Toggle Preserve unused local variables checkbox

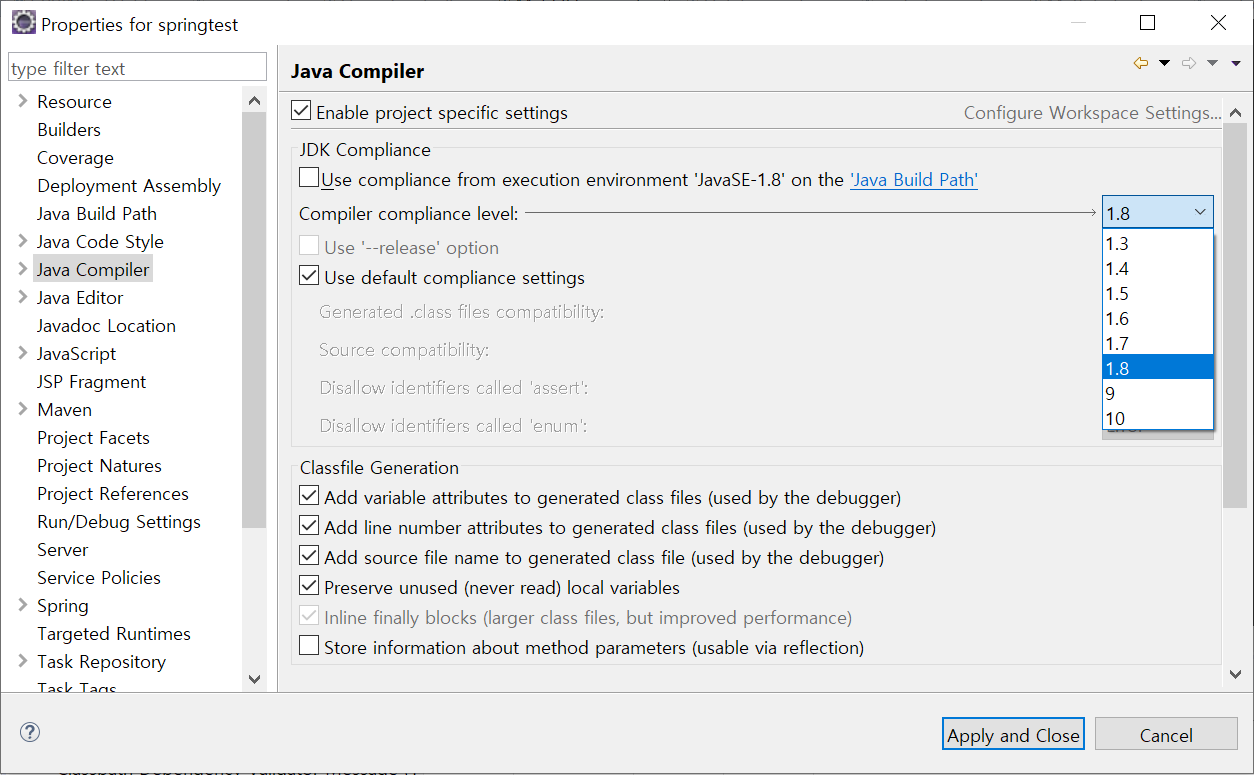(309, 586)
